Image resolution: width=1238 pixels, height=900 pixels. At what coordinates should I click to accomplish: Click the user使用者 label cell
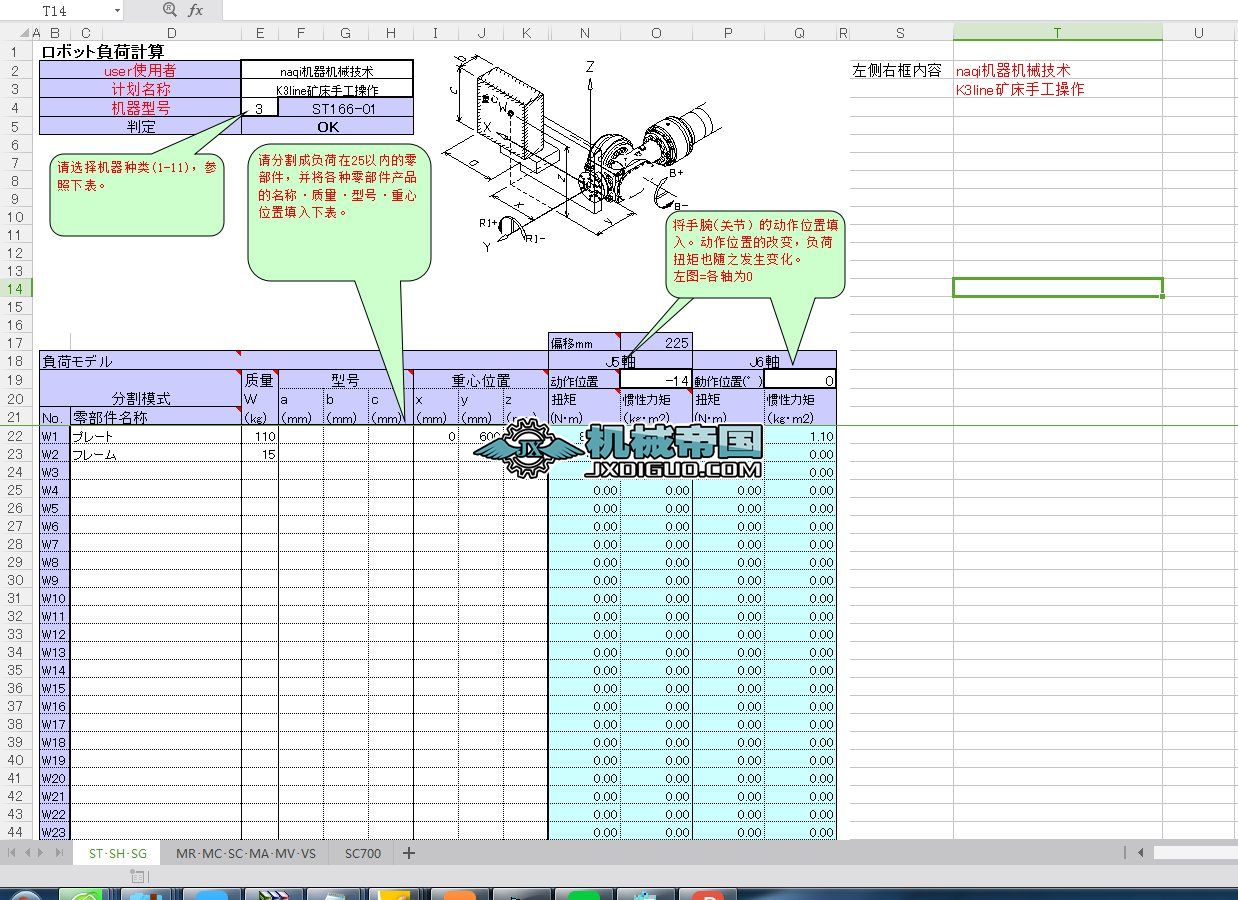pos(140,71)
